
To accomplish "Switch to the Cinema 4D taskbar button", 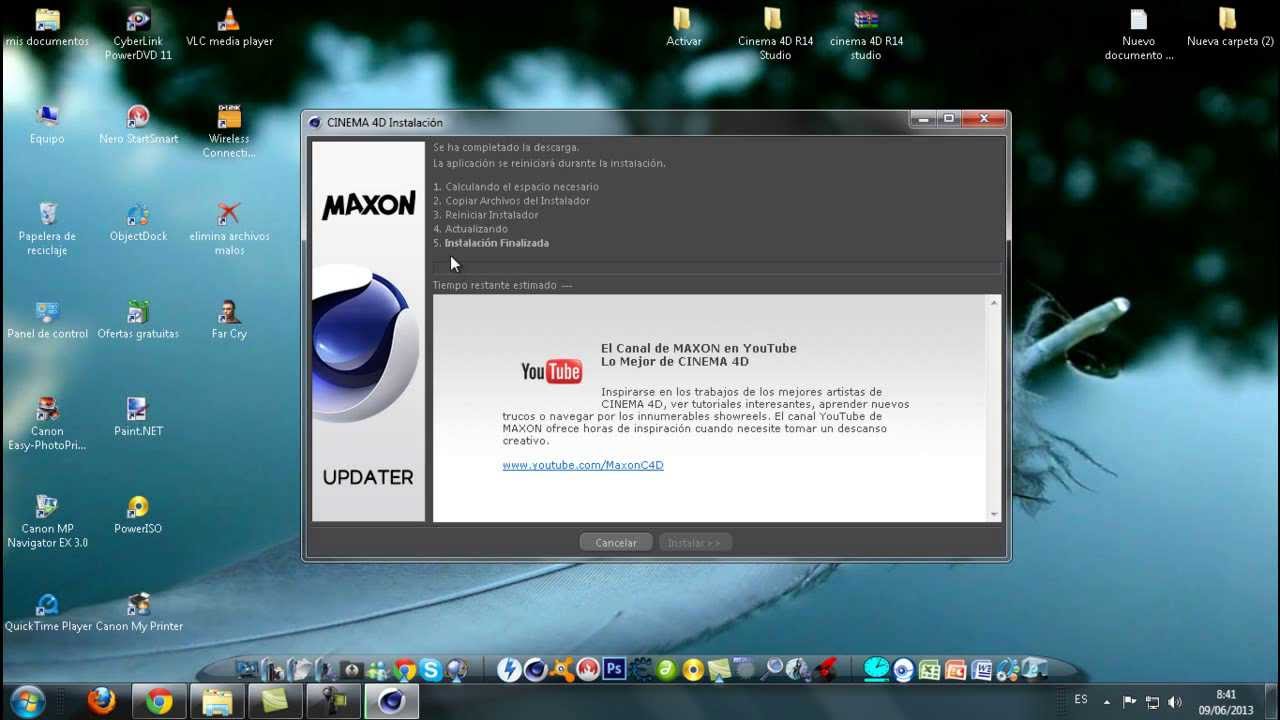I will (x=390, y=701).
